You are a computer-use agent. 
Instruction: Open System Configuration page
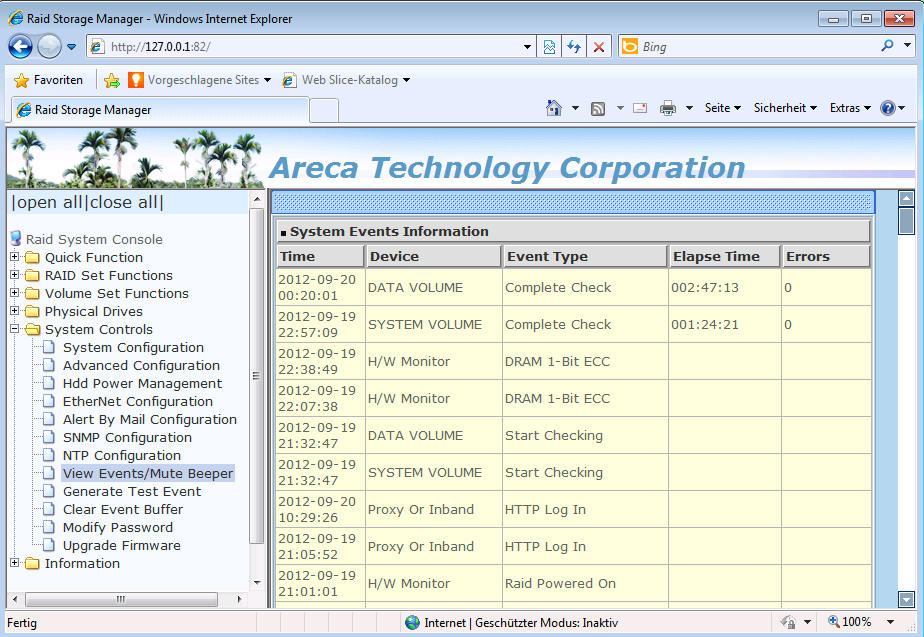[x=133, y=348]
